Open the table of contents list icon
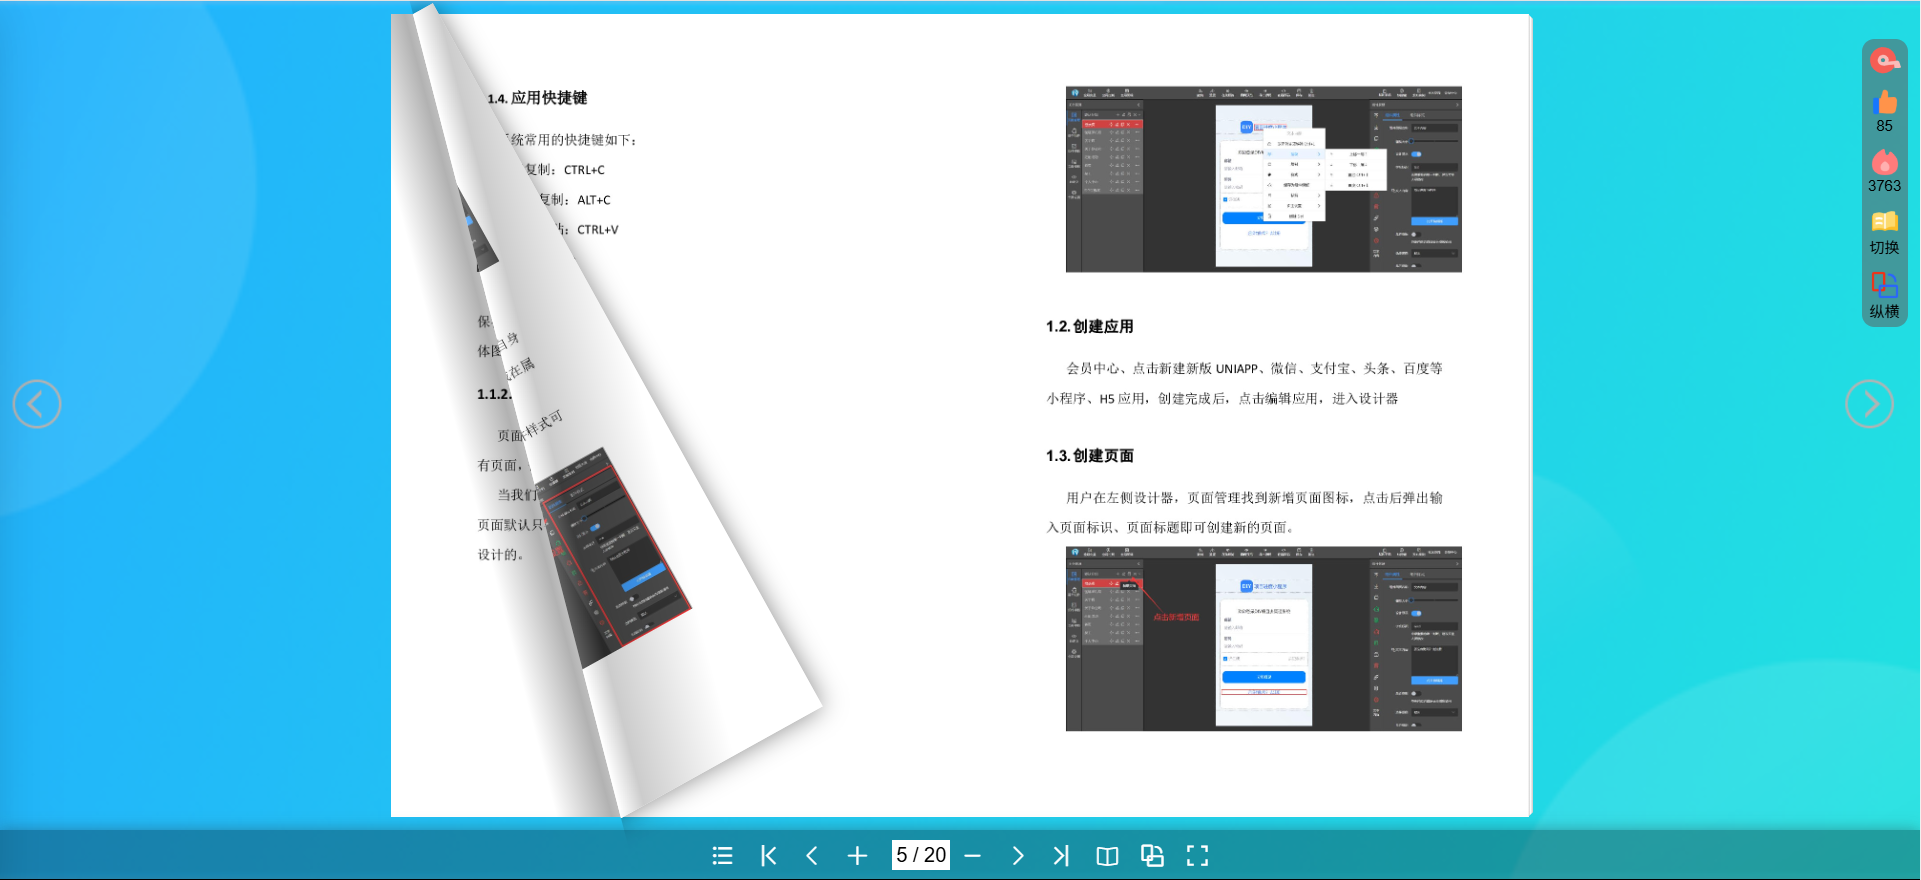 click(x=722, y=856)
